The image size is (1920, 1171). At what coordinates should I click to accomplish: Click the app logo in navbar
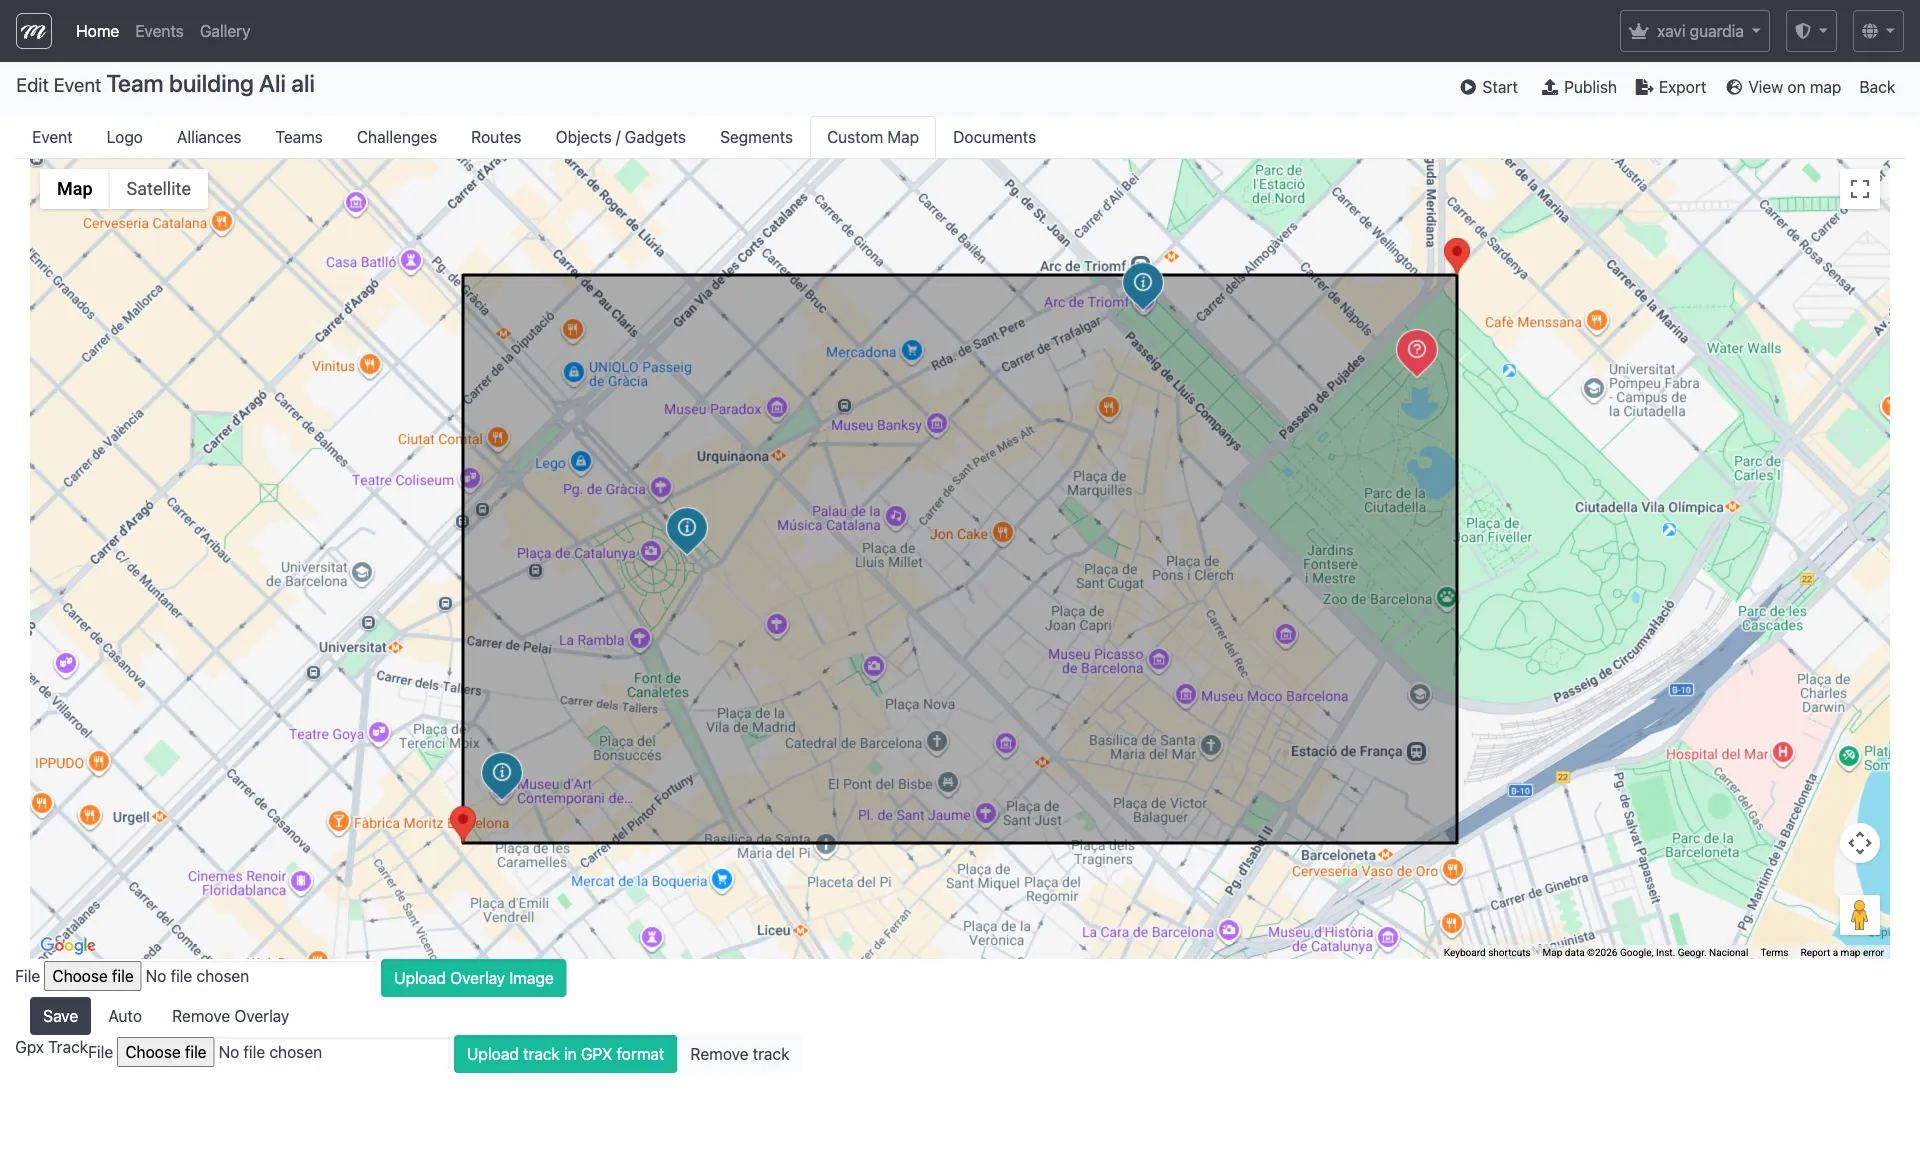[x=33, y=31]
